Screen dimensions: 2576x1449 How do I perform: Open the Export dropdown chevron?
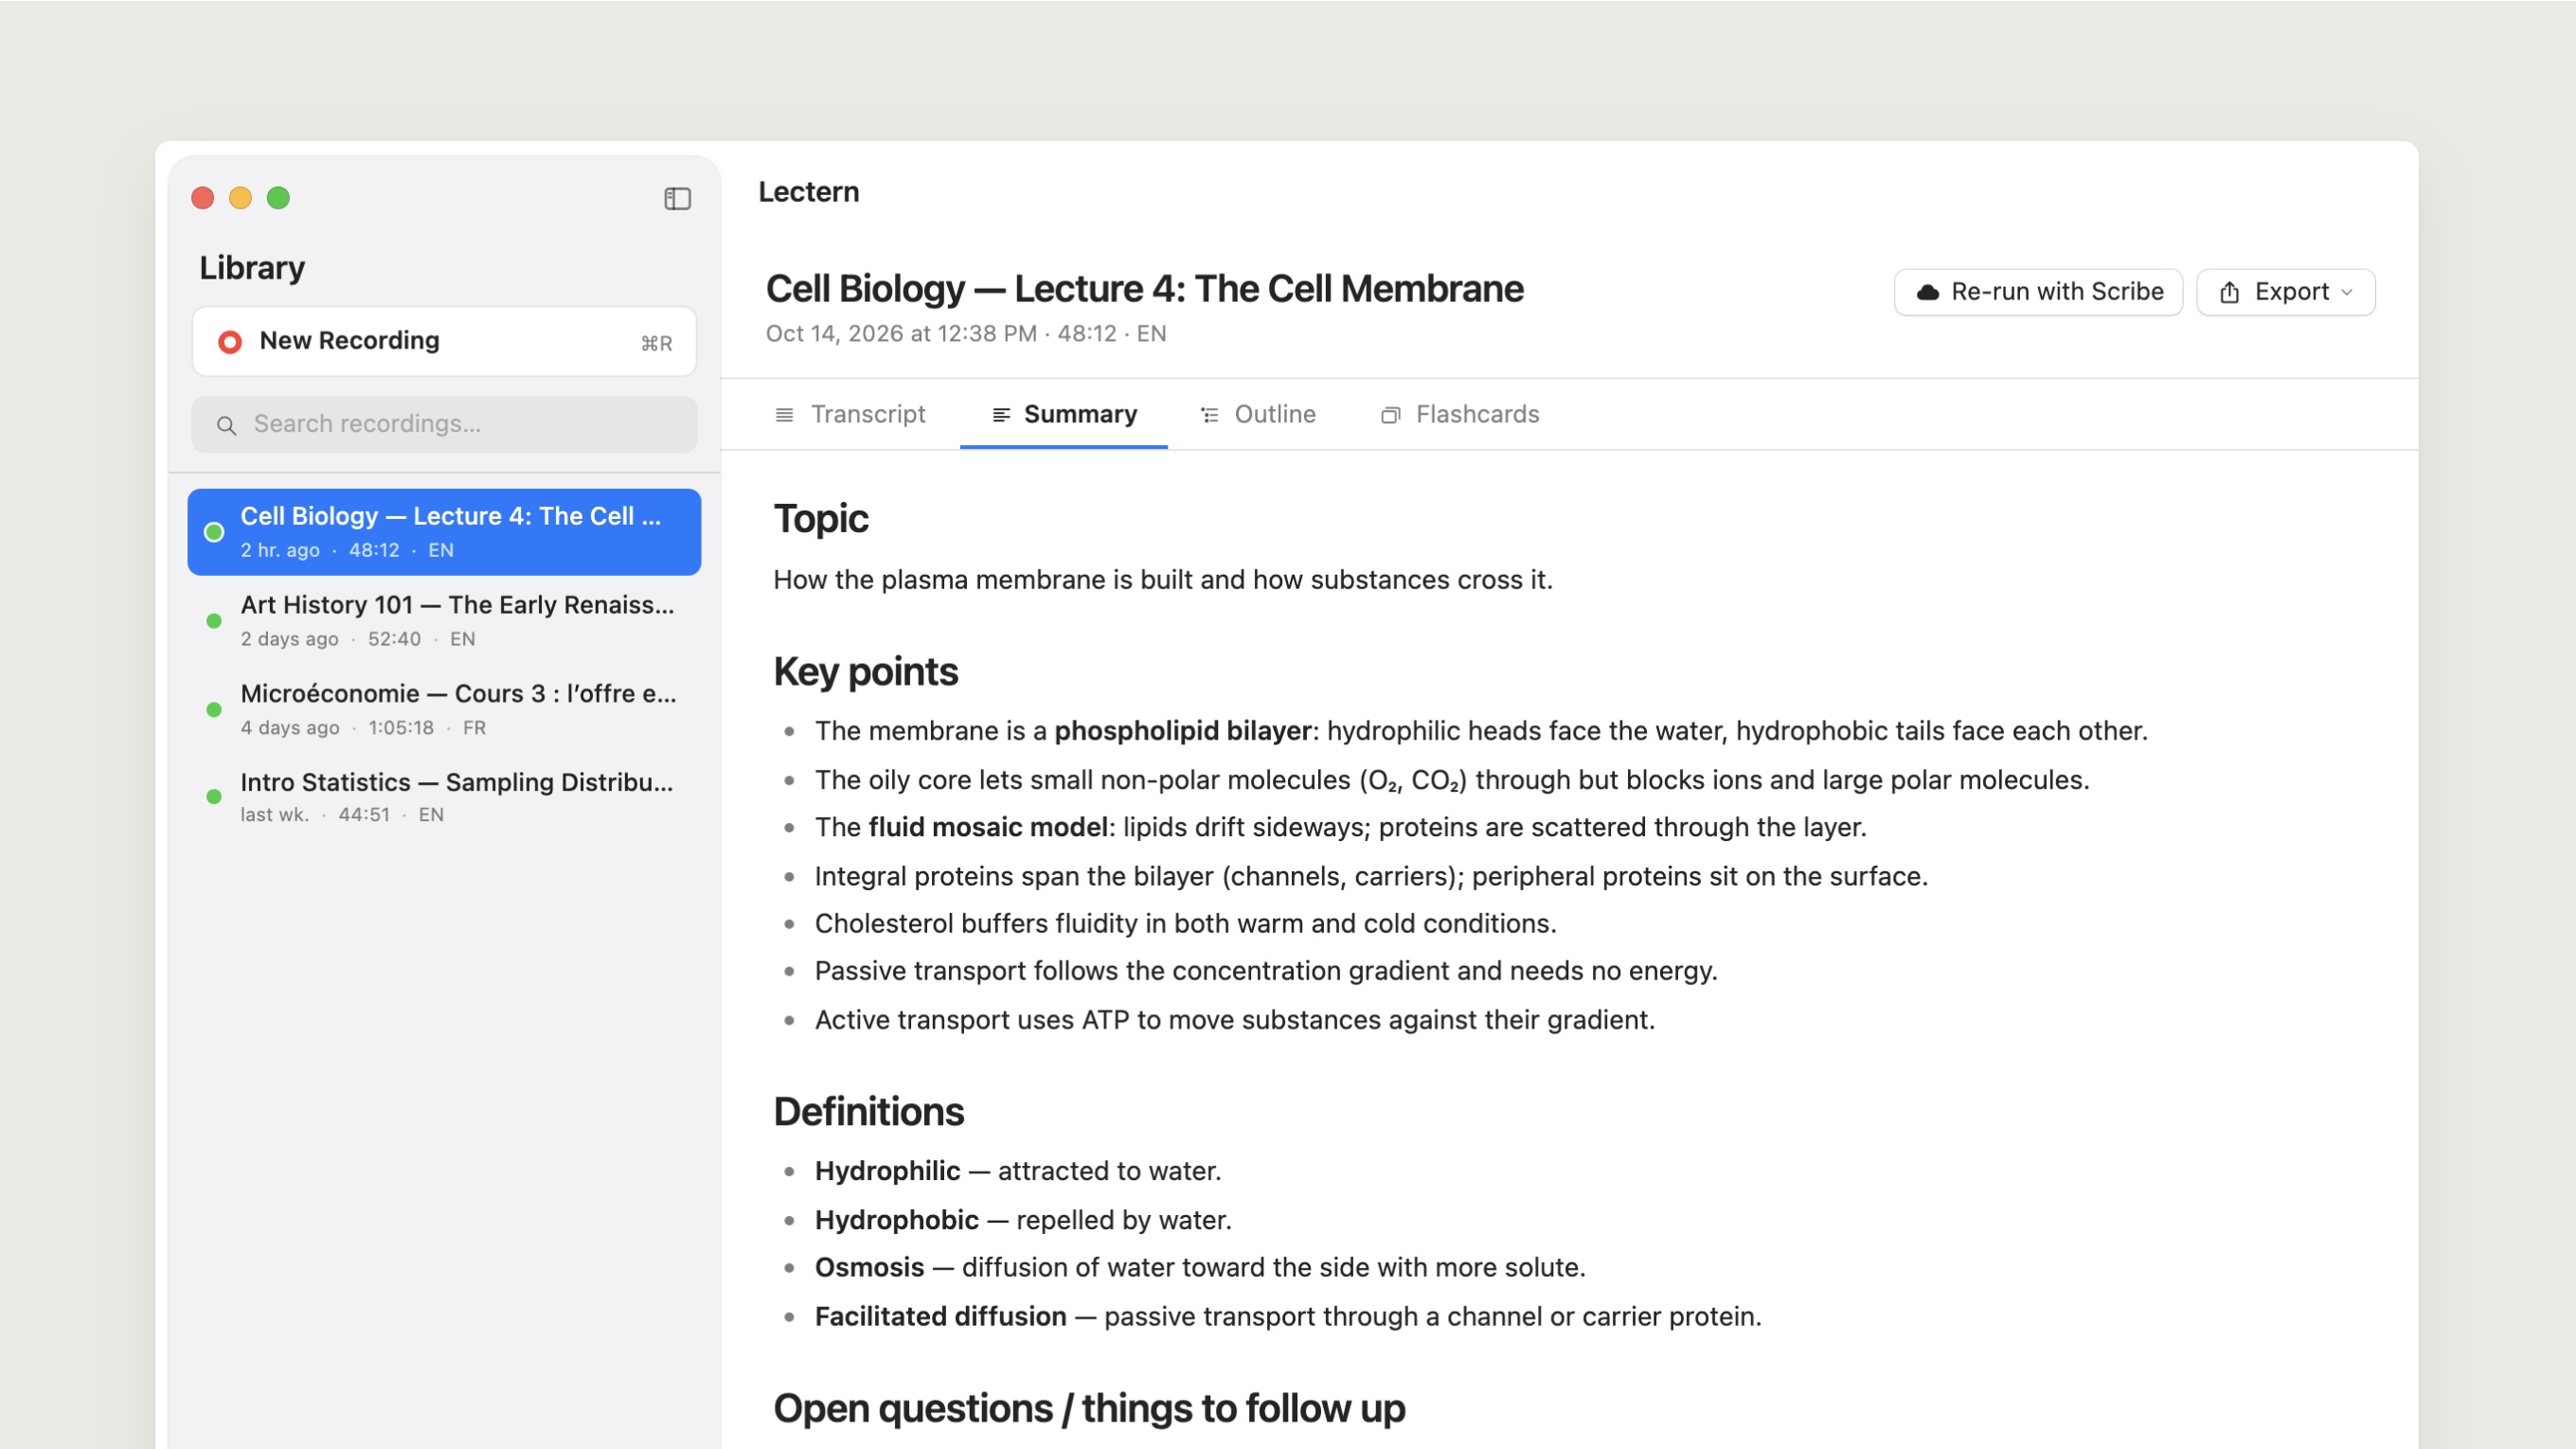pyautogui.click(x=2347, y=292)
